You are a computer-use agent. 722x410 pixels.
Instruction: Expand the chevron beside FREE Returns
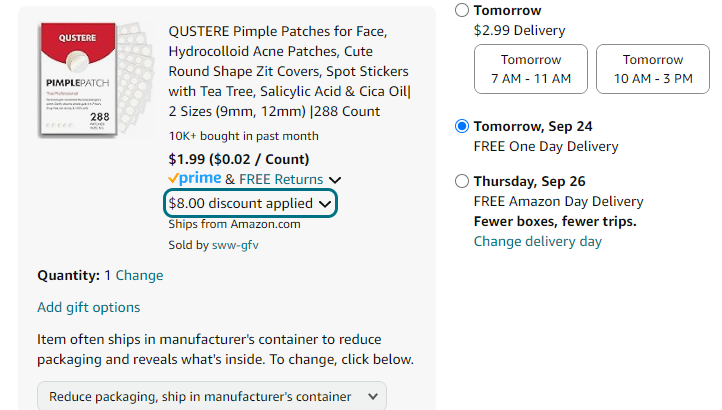coord(335,179)
